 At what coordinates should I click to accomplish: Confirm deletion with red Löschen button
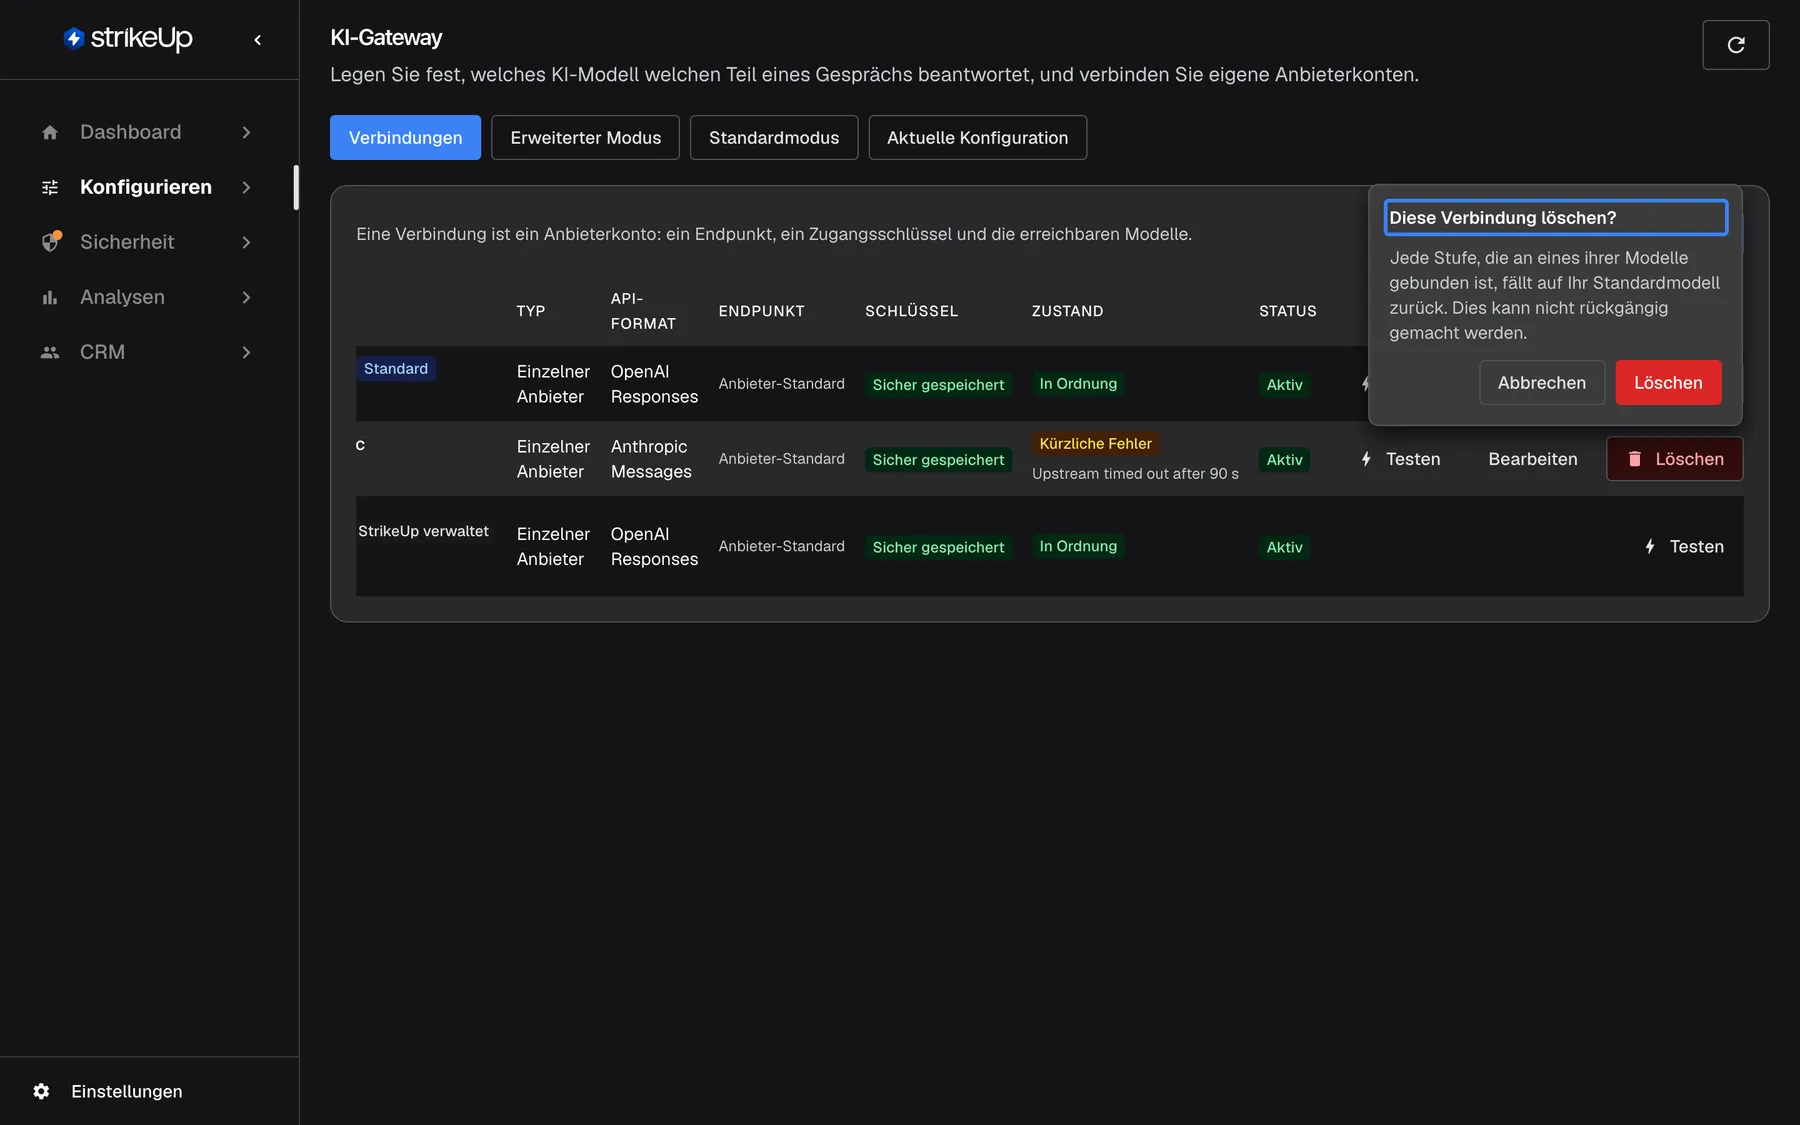1668,382
